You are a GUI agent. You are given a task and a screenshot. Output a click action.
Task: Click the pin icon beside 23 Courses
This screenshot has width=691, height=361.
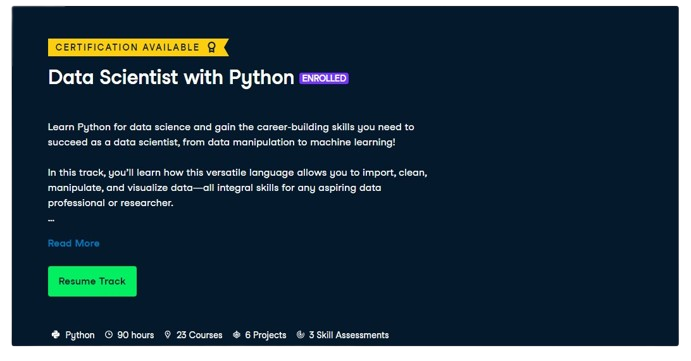(x=167, y=335)
